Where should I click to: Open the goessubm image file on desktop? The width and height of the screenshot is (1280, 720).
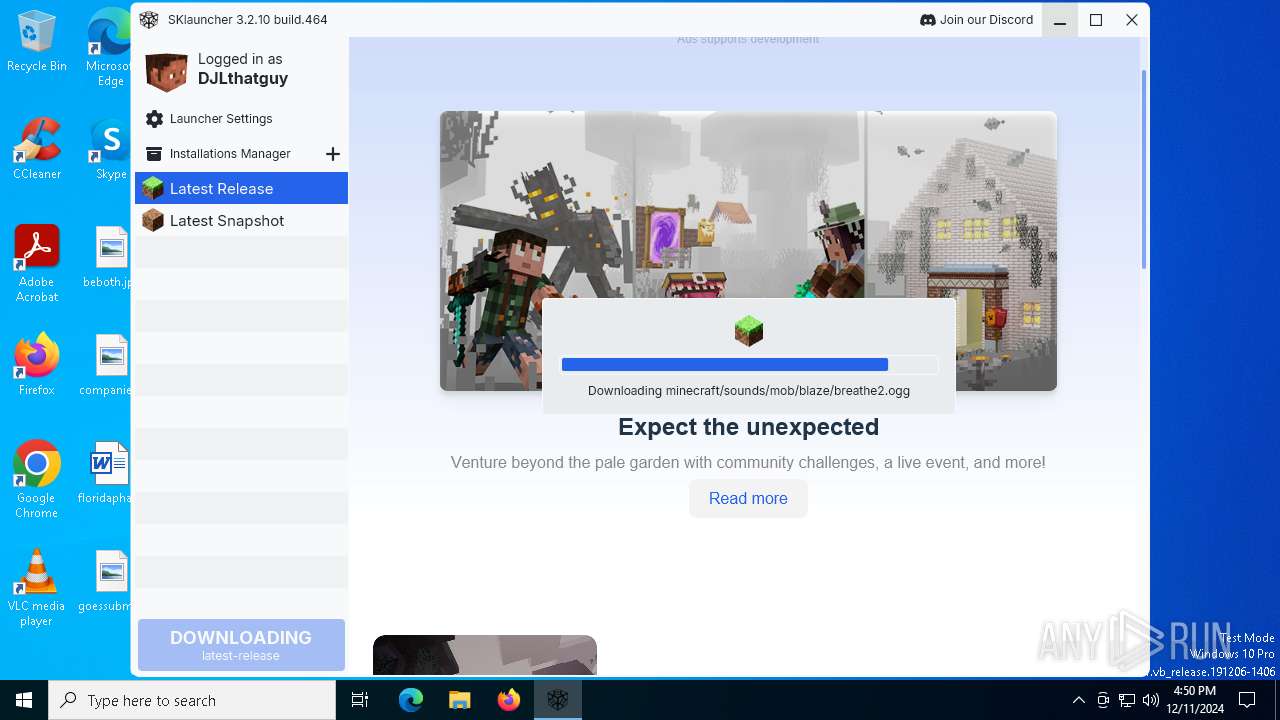(x=110, y=581)
